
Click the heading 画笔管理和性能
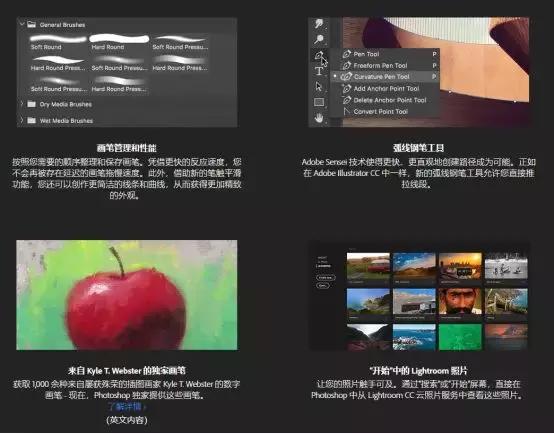click(x=127, y=148)
